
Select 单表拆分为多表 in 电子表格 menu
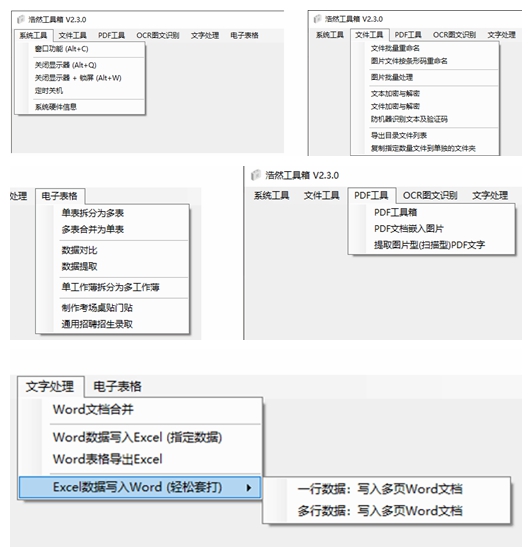[93, 213]
